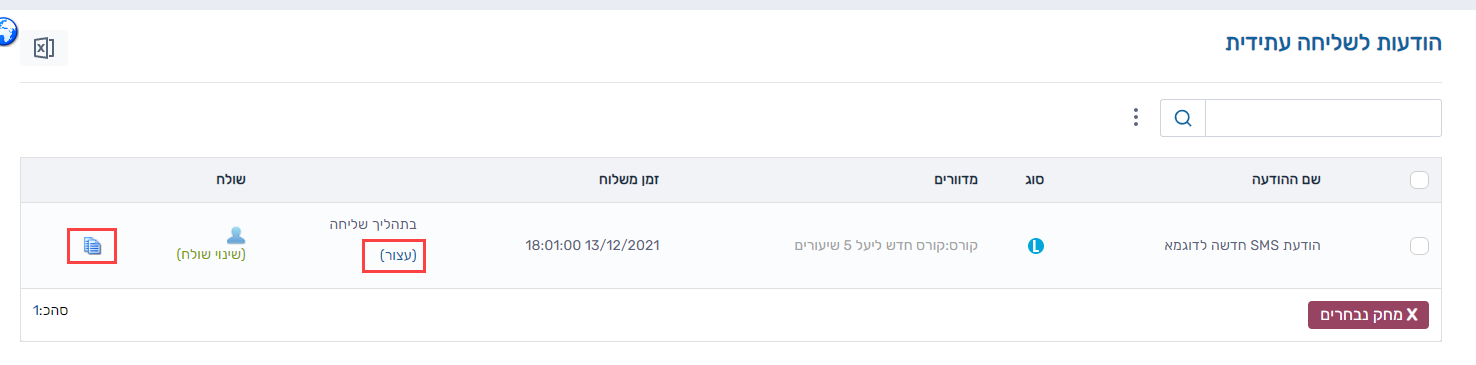Sort by מדוורים column header
The image size is (1476, 365).
[955, 180]
